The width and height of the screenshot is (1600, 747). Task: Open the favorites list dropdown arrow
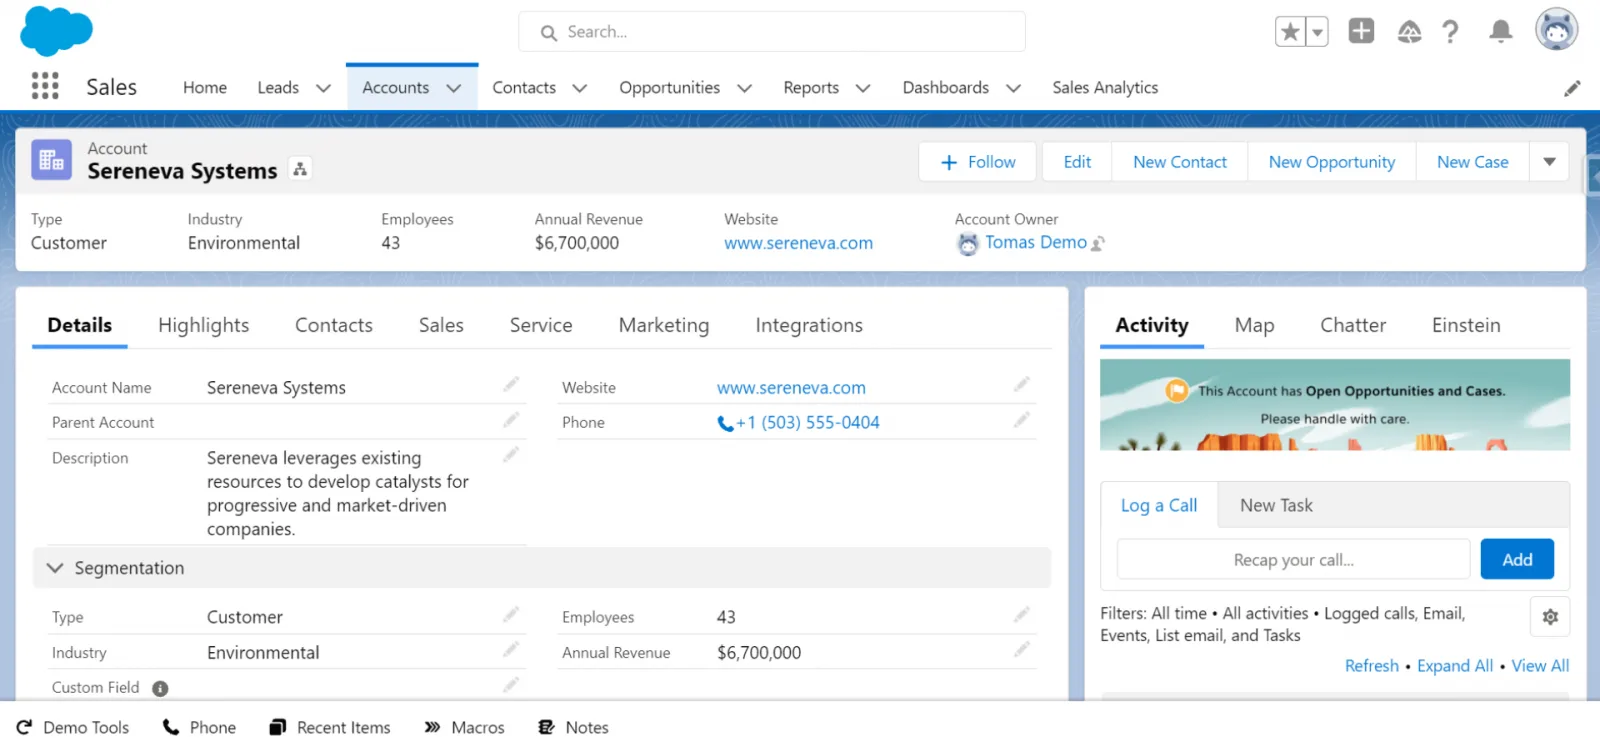point(1318,32)
